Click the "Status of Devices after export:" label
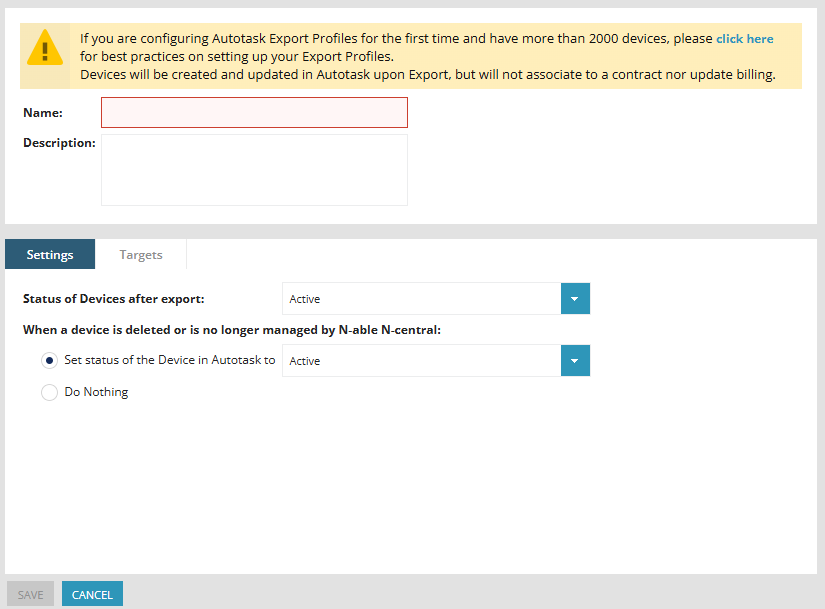Viewport: 825px width, 609px height. point(113,299)
